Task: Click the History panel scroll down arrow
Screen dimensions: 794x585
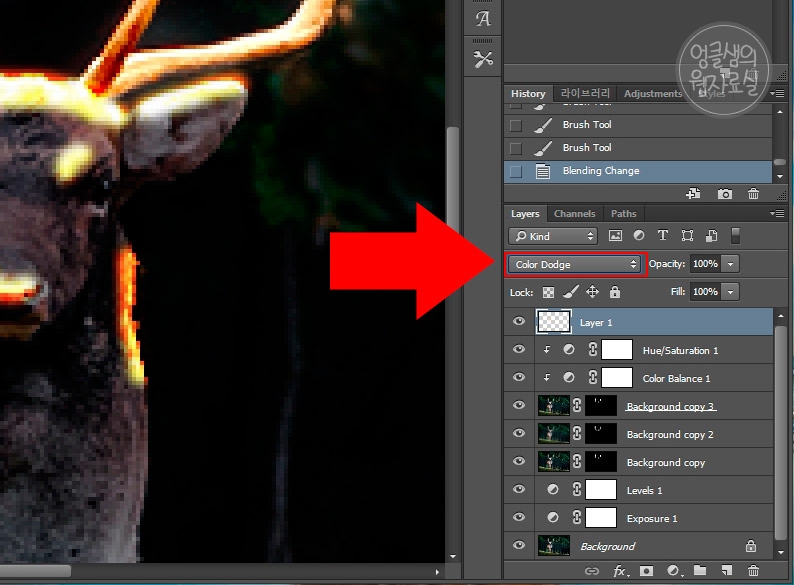Action: coord(779,176)
